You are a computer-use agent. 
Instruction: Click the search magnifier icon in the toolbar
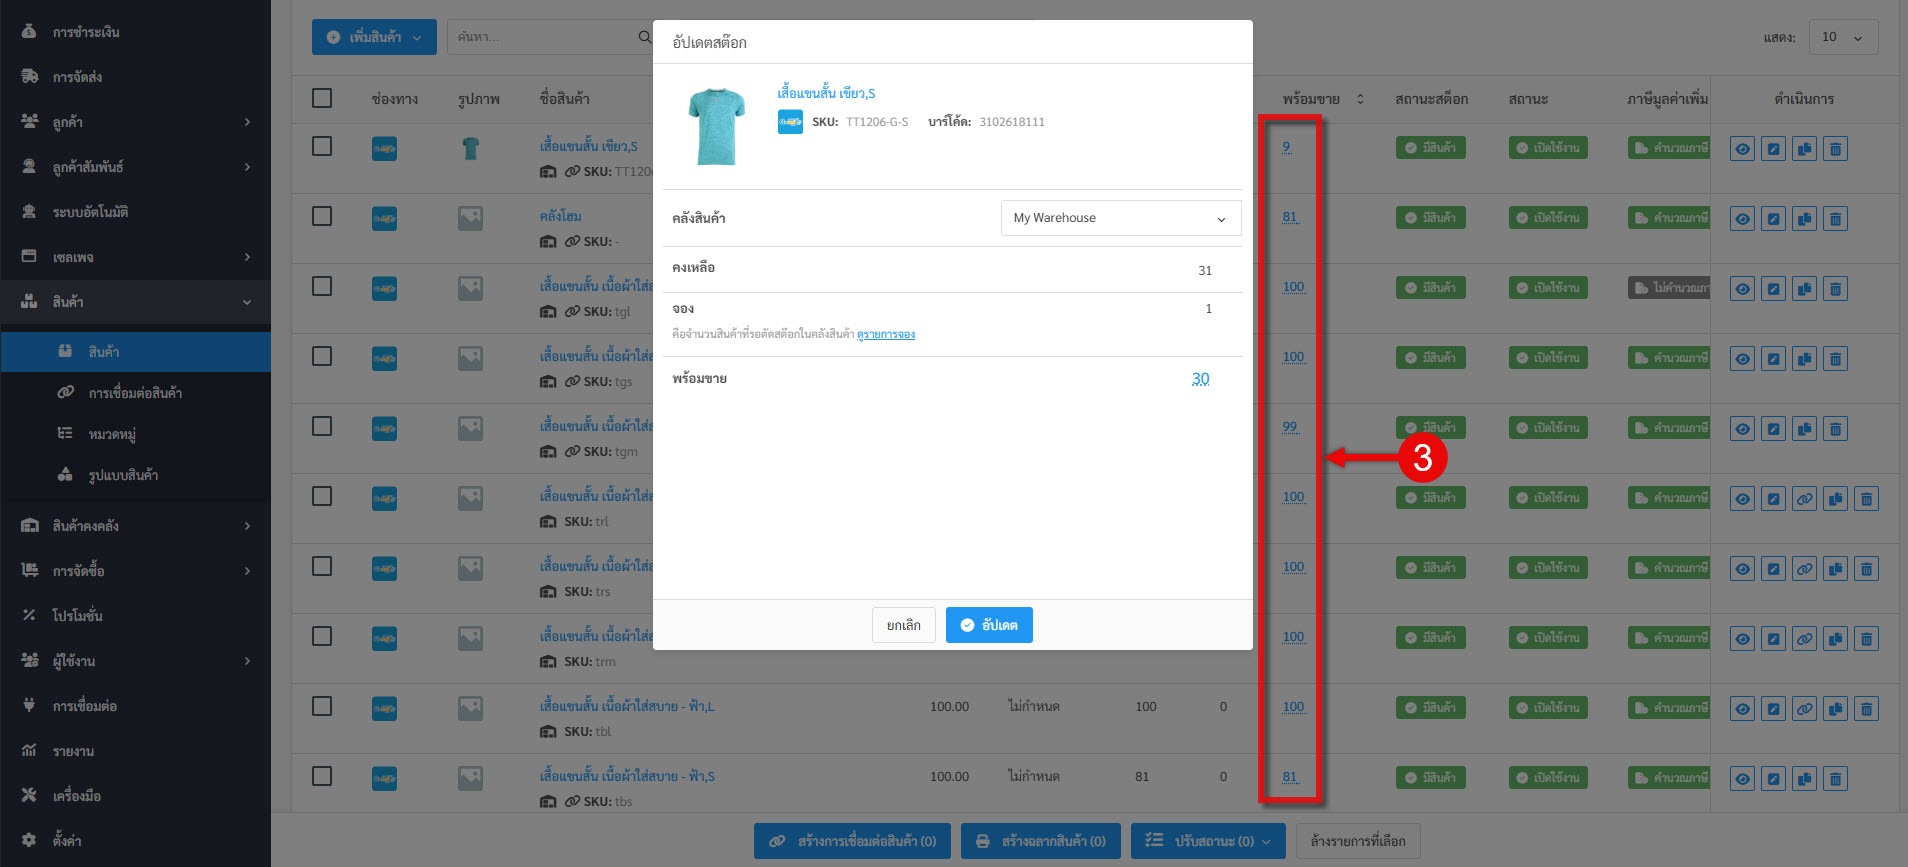click(644, 37)
